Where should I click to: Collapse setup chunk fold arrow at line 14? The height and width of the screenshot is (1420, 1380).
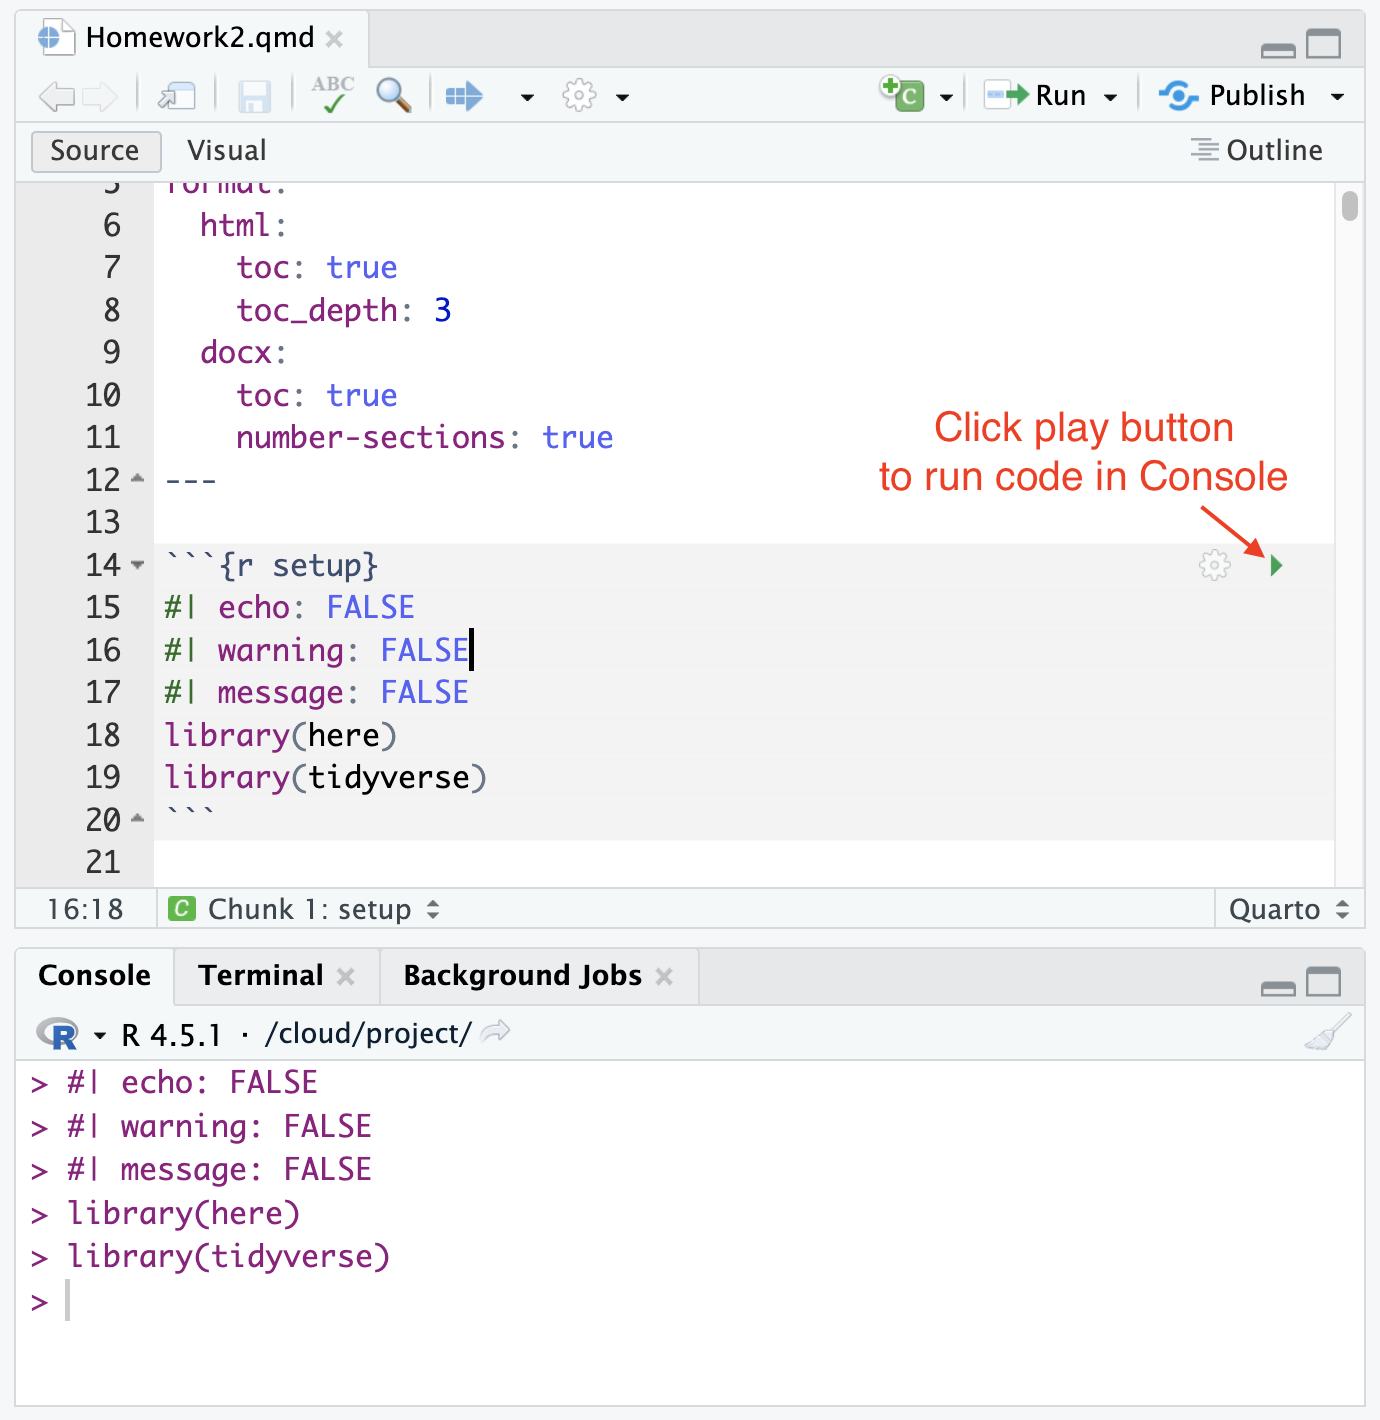pos(138,565)
